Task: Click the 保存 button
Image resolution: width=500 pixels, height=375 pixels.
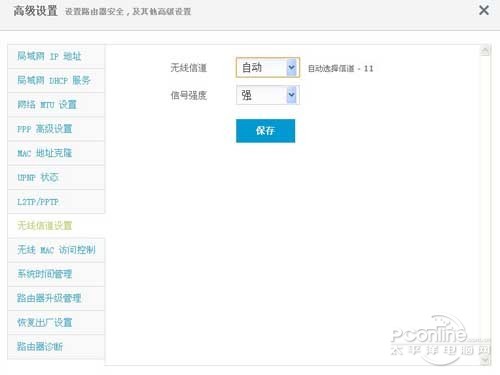Action: coord(265,131)
